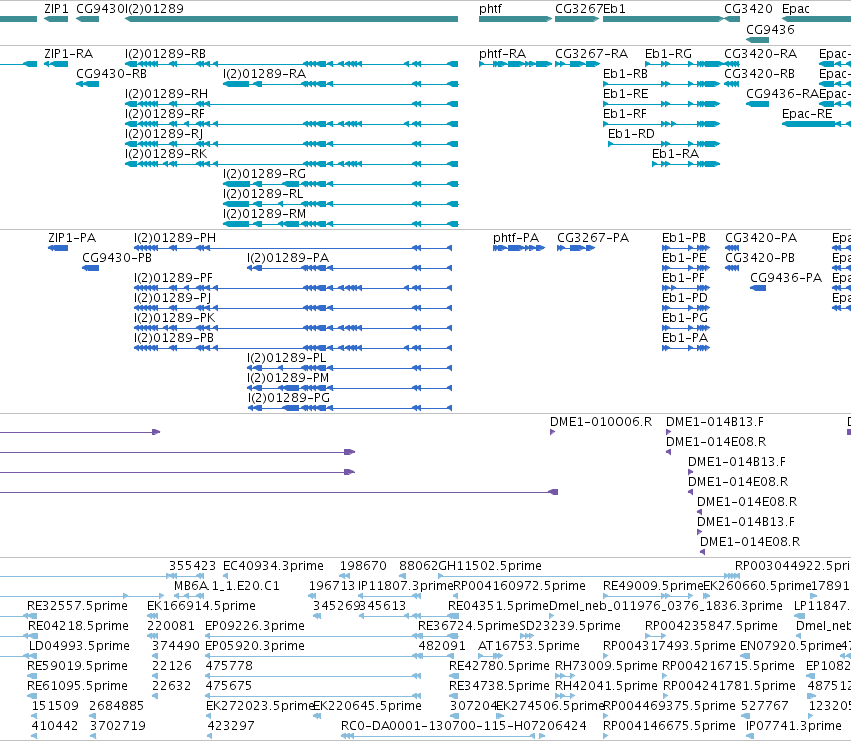Select transcript Eb1-RB
Screen dimensions: 851x741
(x=625, y=74)
